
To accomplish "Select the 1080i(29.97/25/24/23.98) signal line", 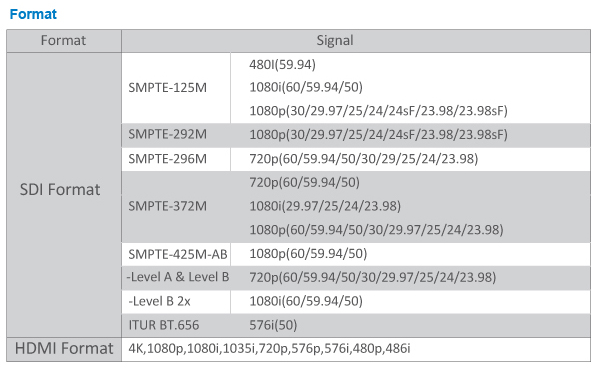I will pyautogui.click(x=325, y=206).
